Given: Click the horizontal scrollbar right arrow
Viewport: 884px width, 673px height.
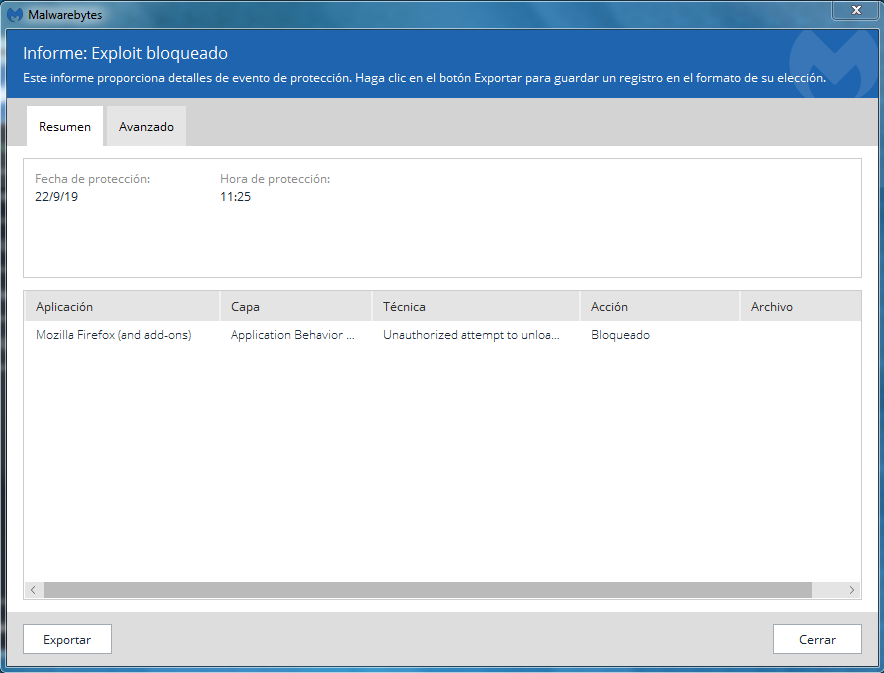Looking at the screenshot, I should [851, 590].
